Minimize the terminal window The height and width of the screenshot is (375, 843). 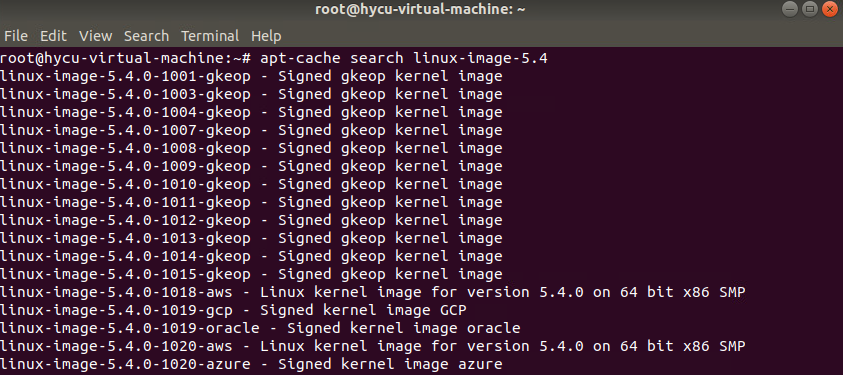click(790, 9)
